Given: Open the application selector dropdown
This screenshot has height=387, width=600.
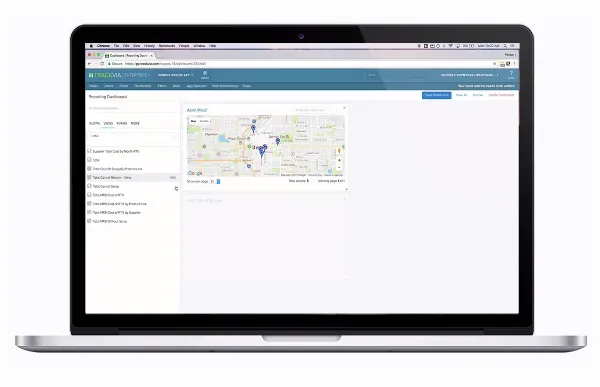Looking at the screenshot, I should point(175,75).
